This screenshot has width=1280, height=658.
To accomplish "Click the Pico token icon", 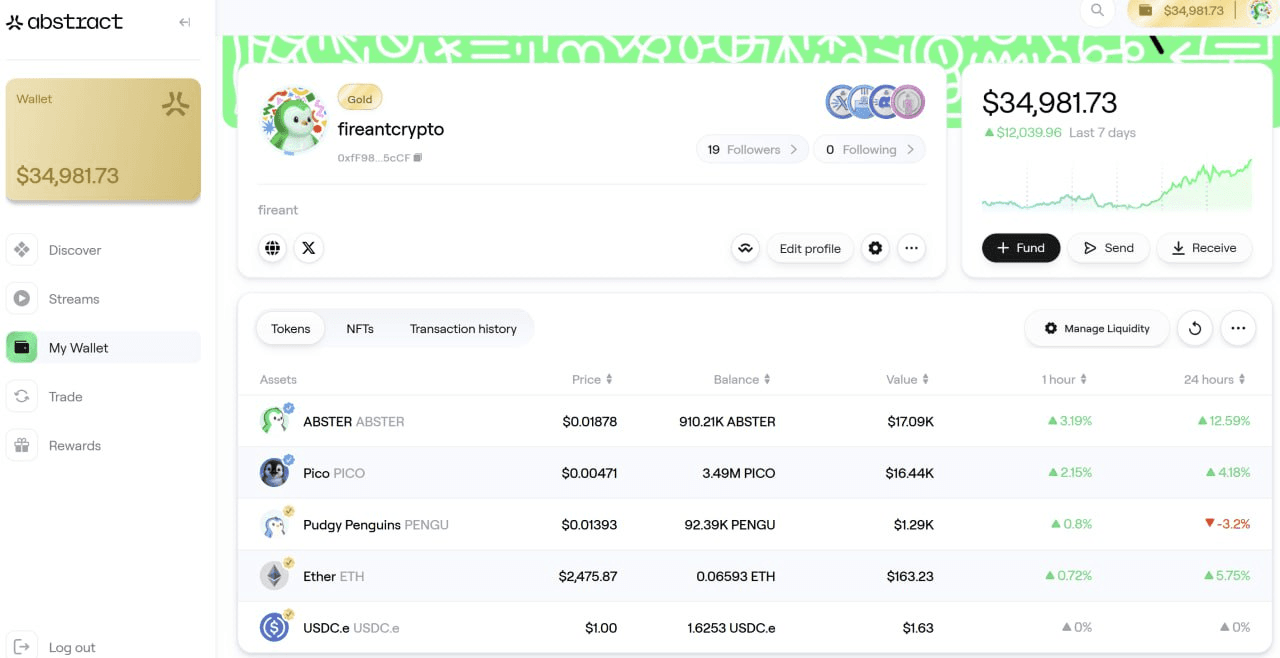I will [x=275, y=472].
